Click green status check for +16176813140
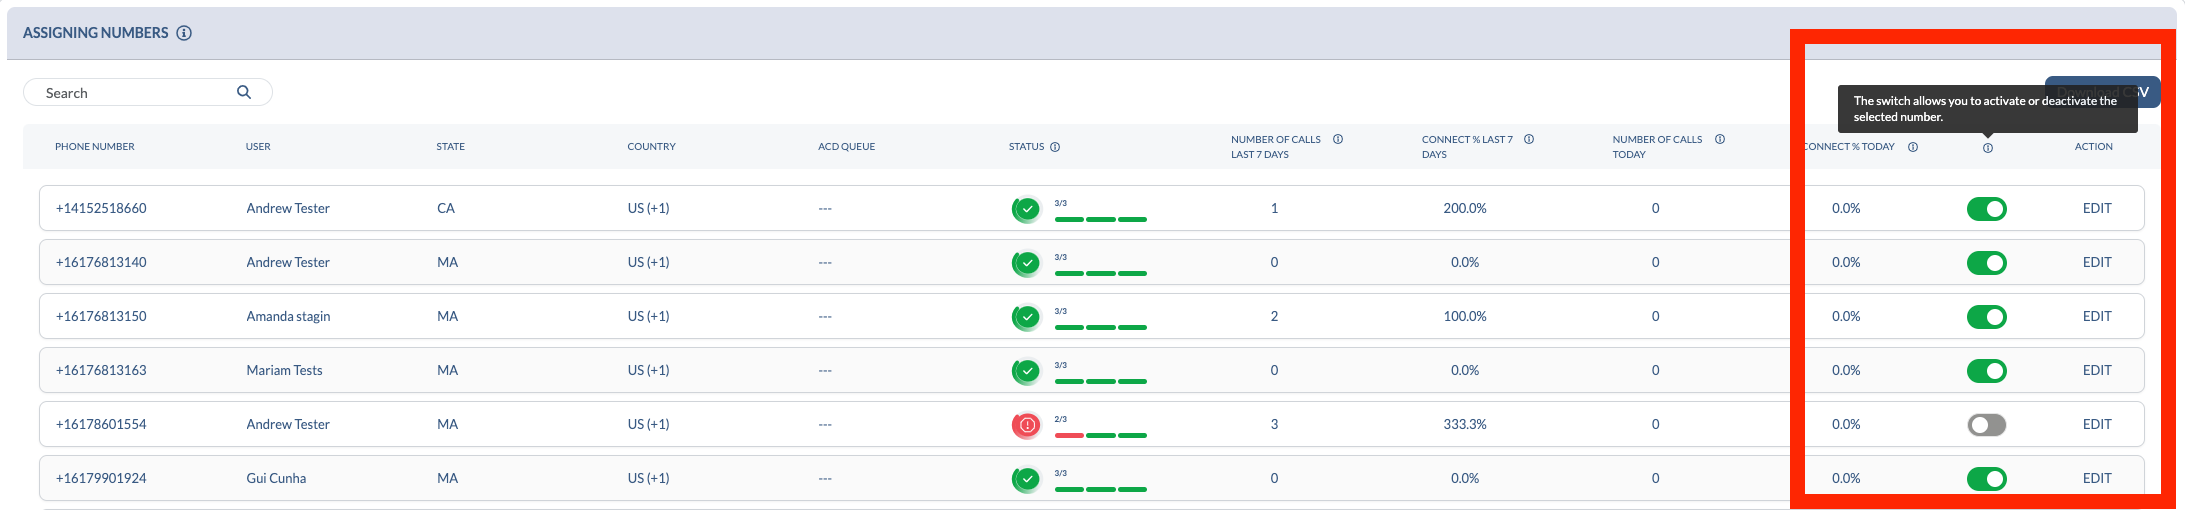 (1026, 263)
